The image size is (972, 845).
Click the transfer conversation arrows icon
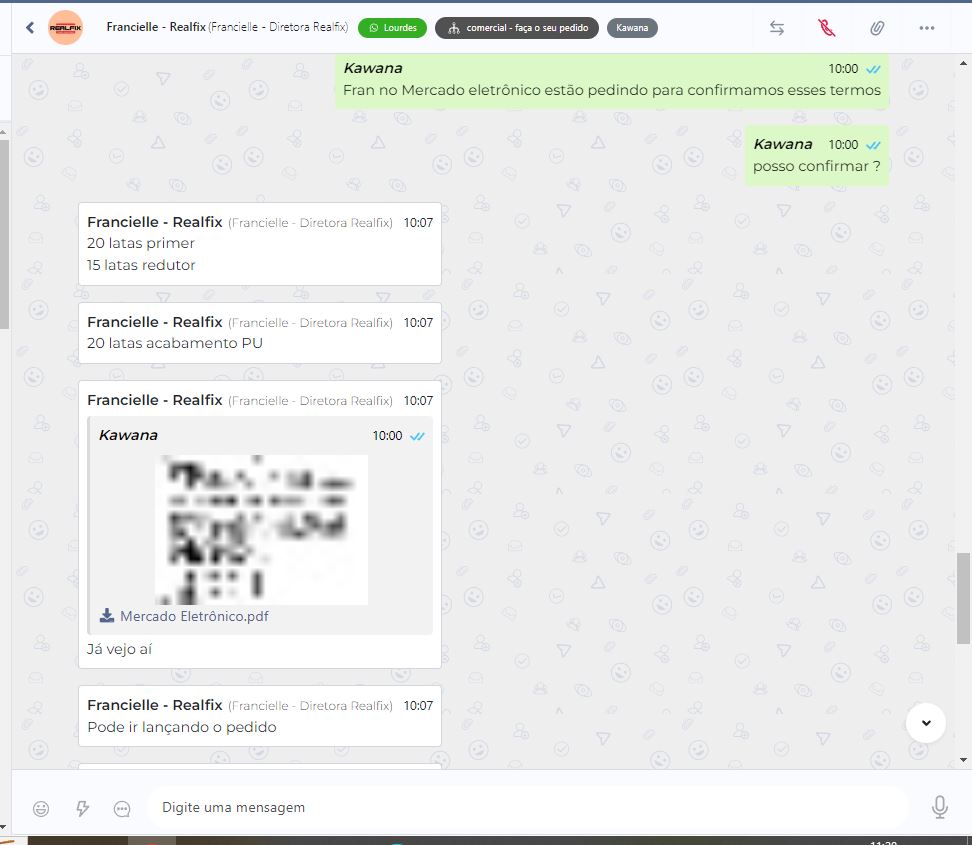tap(777, 28)
